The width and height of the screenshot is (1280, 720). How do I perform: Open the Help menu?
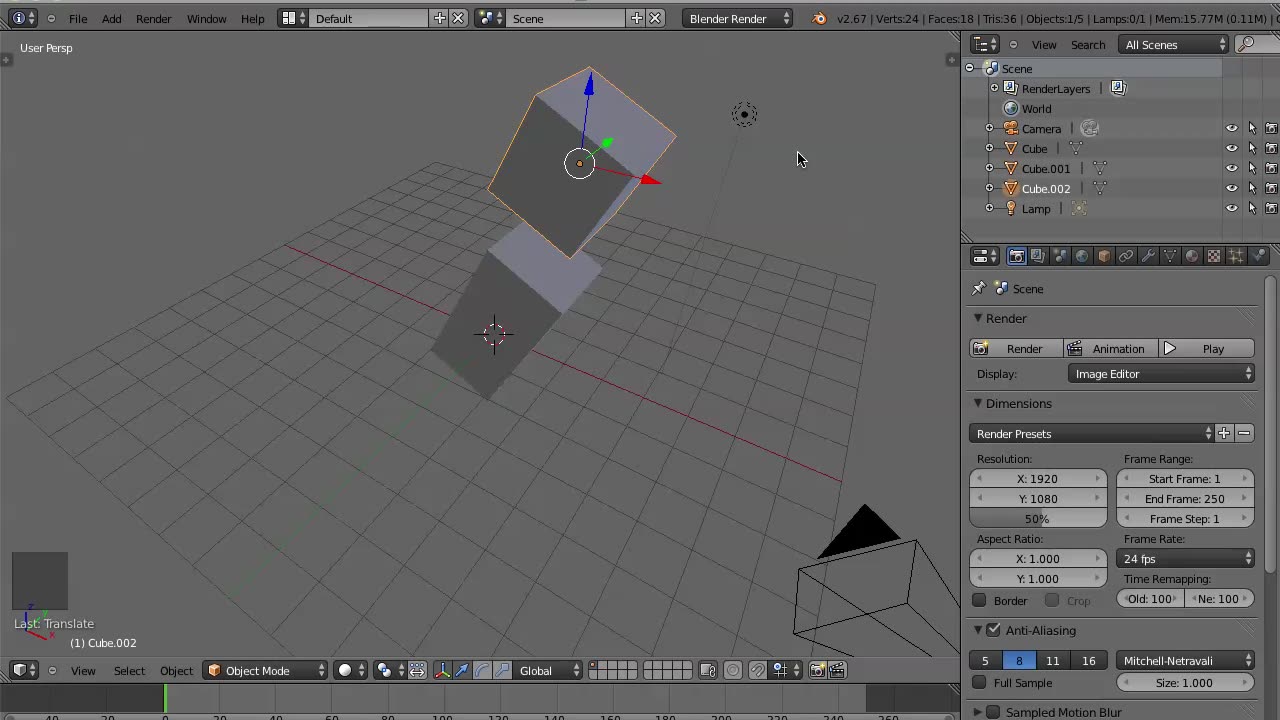(252, 18)
